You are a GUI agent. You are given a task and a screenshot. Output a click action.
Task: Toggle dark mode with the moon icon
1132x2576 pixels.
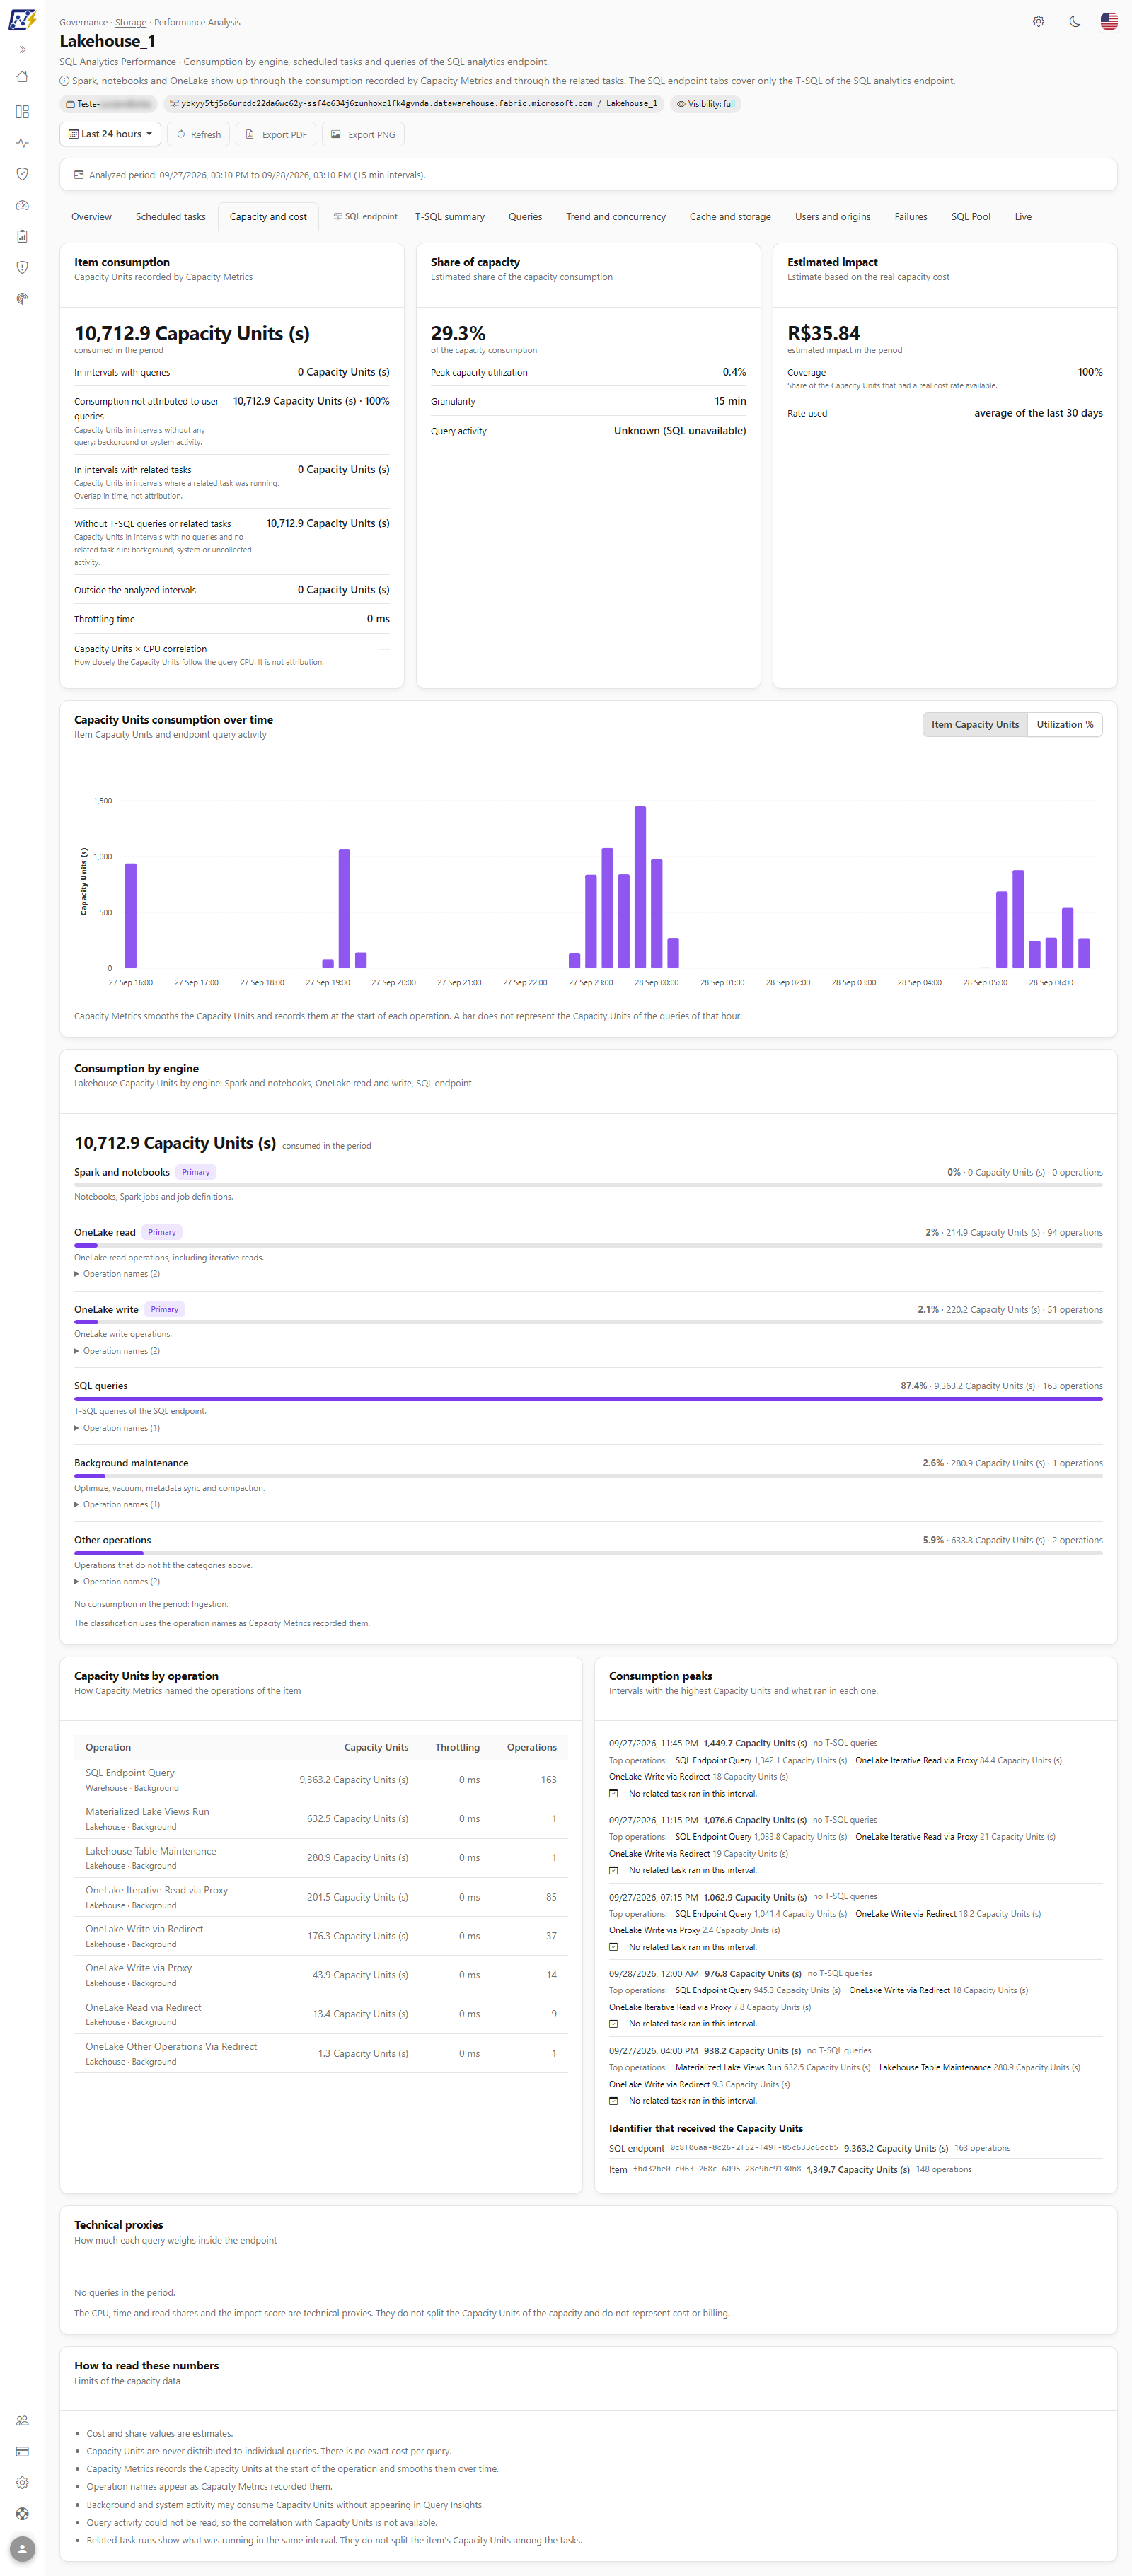pos(1074,21)
